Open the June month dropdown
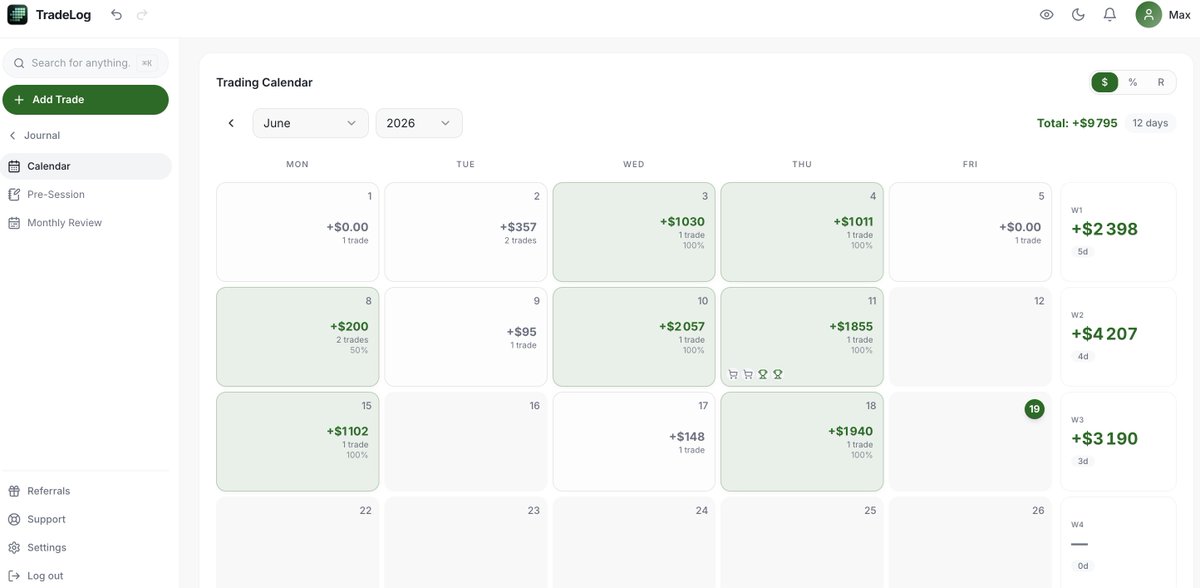This screenshot has width=1200, height=588. click(311, 123)
